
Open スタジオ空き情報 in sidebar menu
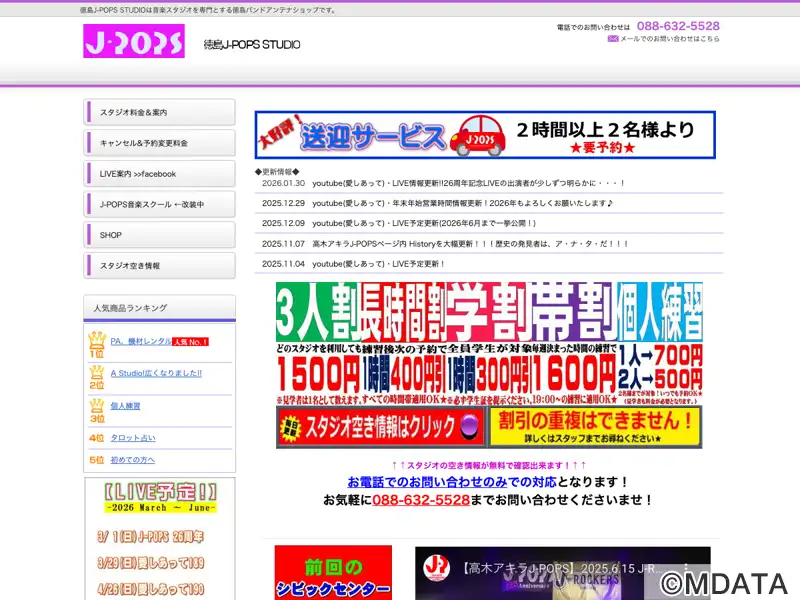point(160,266)
